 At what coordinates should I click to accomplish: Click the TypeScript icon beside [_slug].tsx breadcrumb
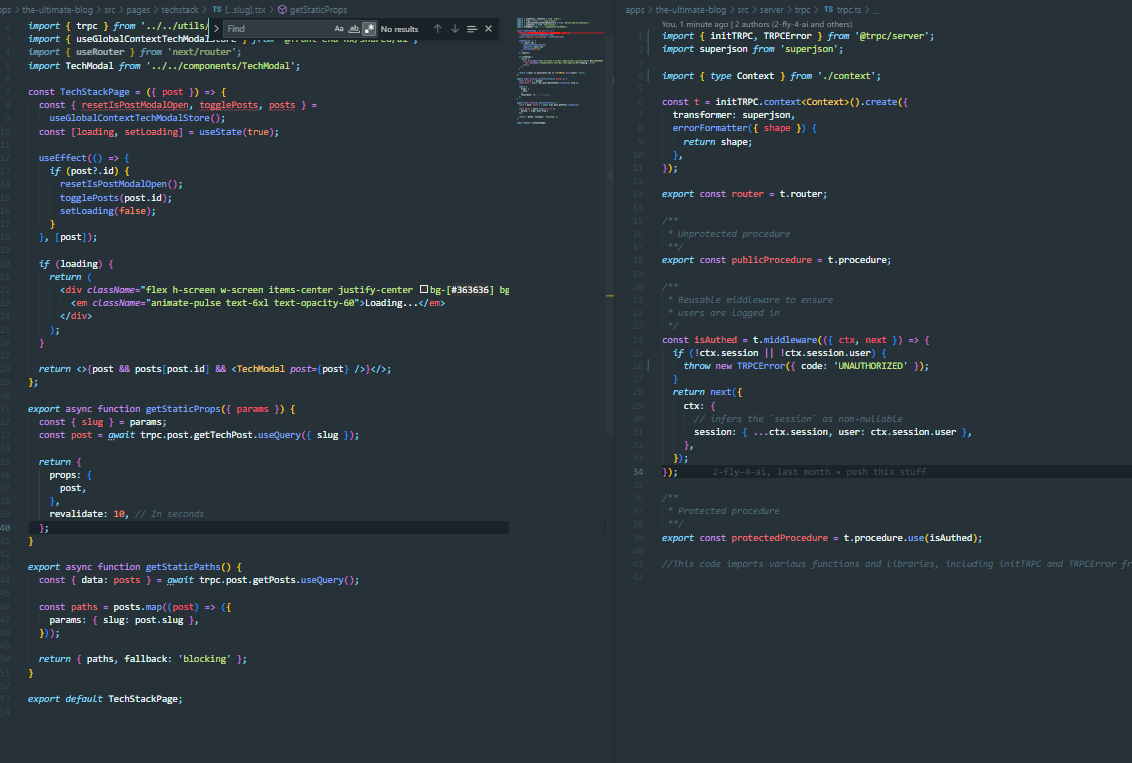(215, 8)
